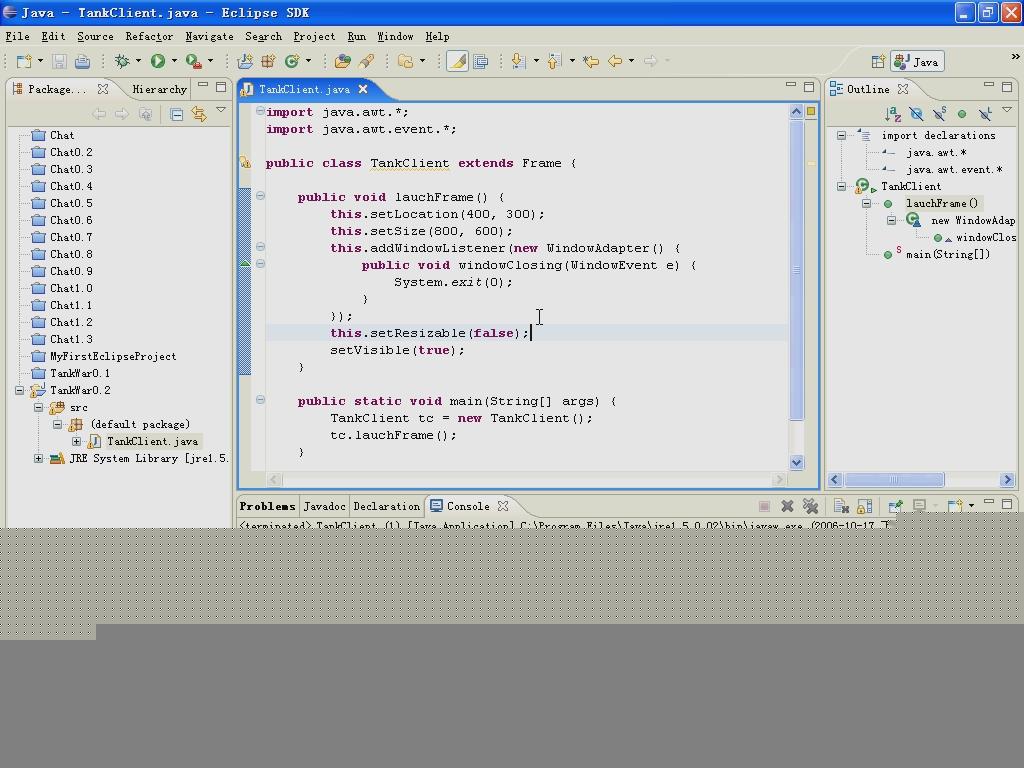Image resolution: width=1024 pixels, height=768 pixels.
Task: Collapse the TankWar0.2 project node
Action: click(x=20, y=391)
